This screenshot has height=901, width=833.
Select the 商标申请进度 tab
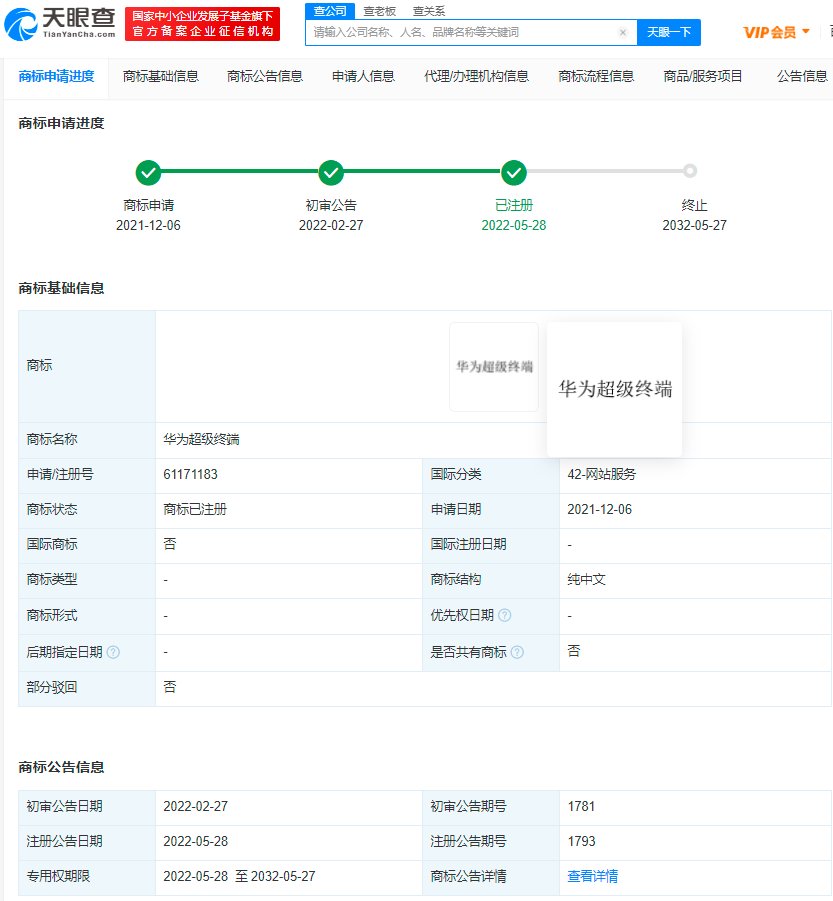56,76
